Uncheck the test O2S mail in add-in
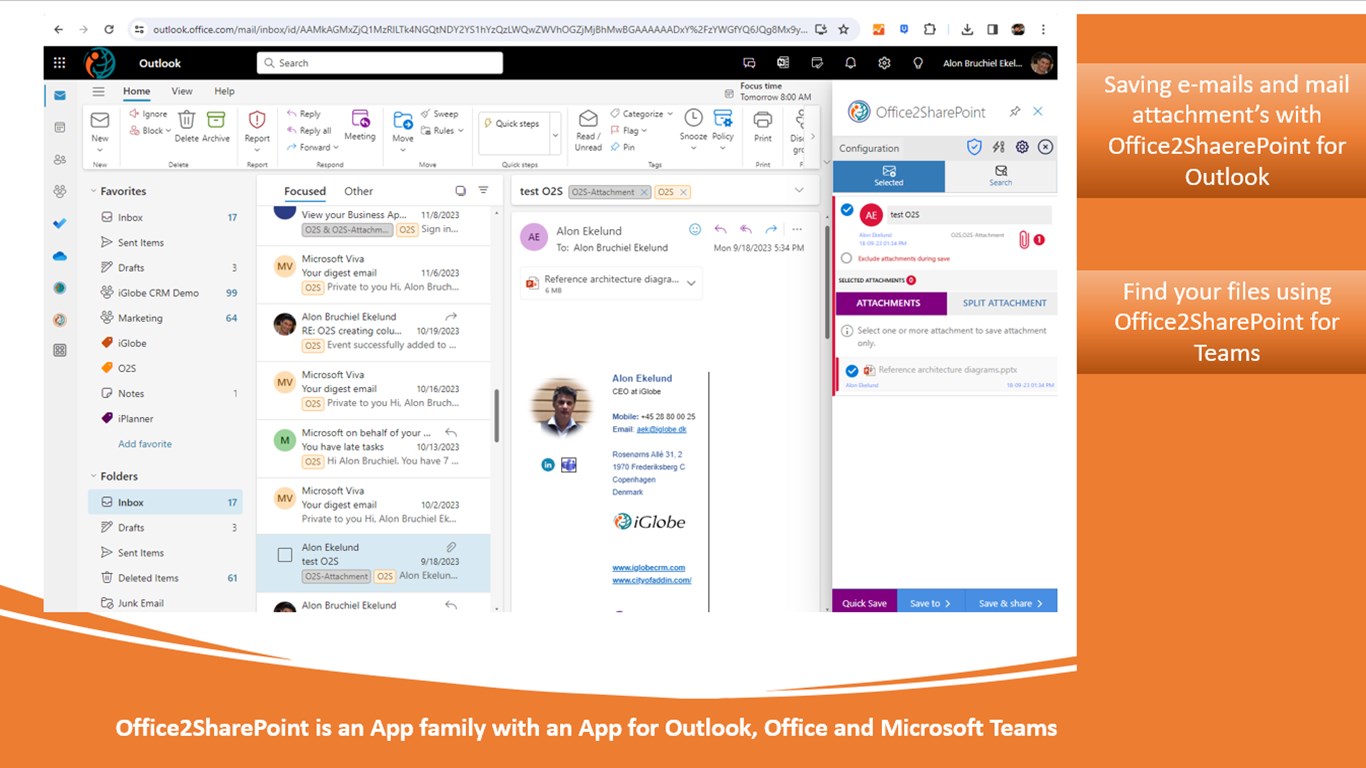The image size is (1366, 768). pyautogui.click(x=847, y=210)
